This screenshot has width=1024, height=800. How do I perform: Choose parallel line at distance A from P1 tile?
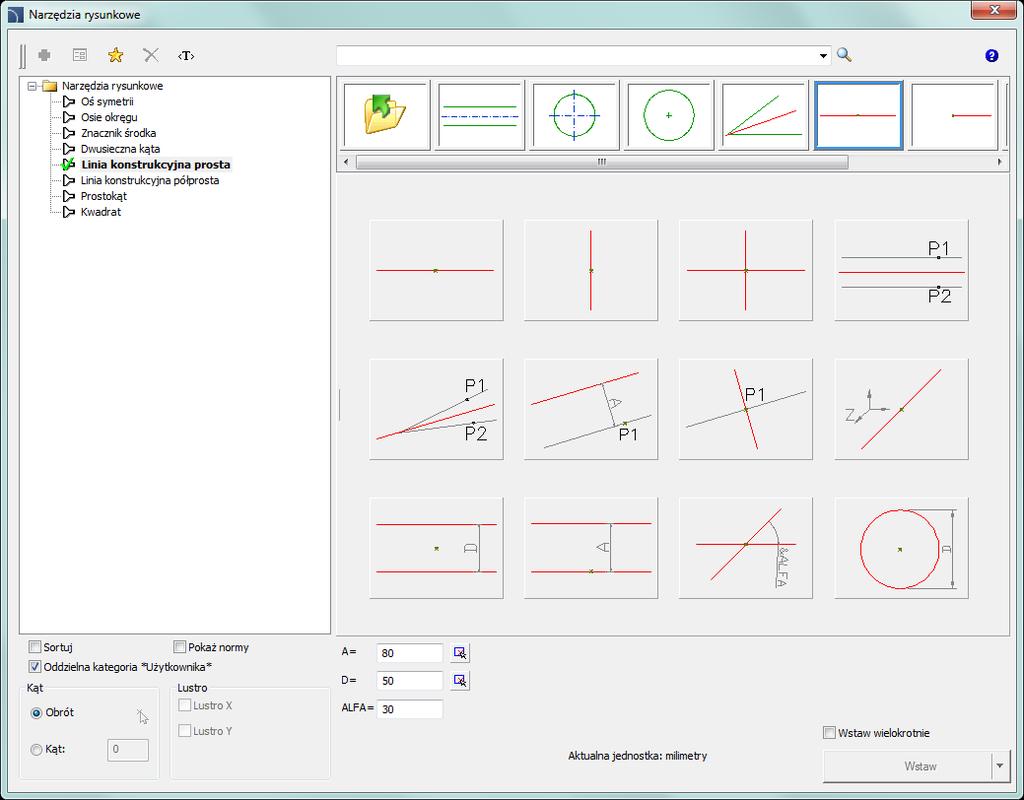pyautogui.click(x=591, y=409)
